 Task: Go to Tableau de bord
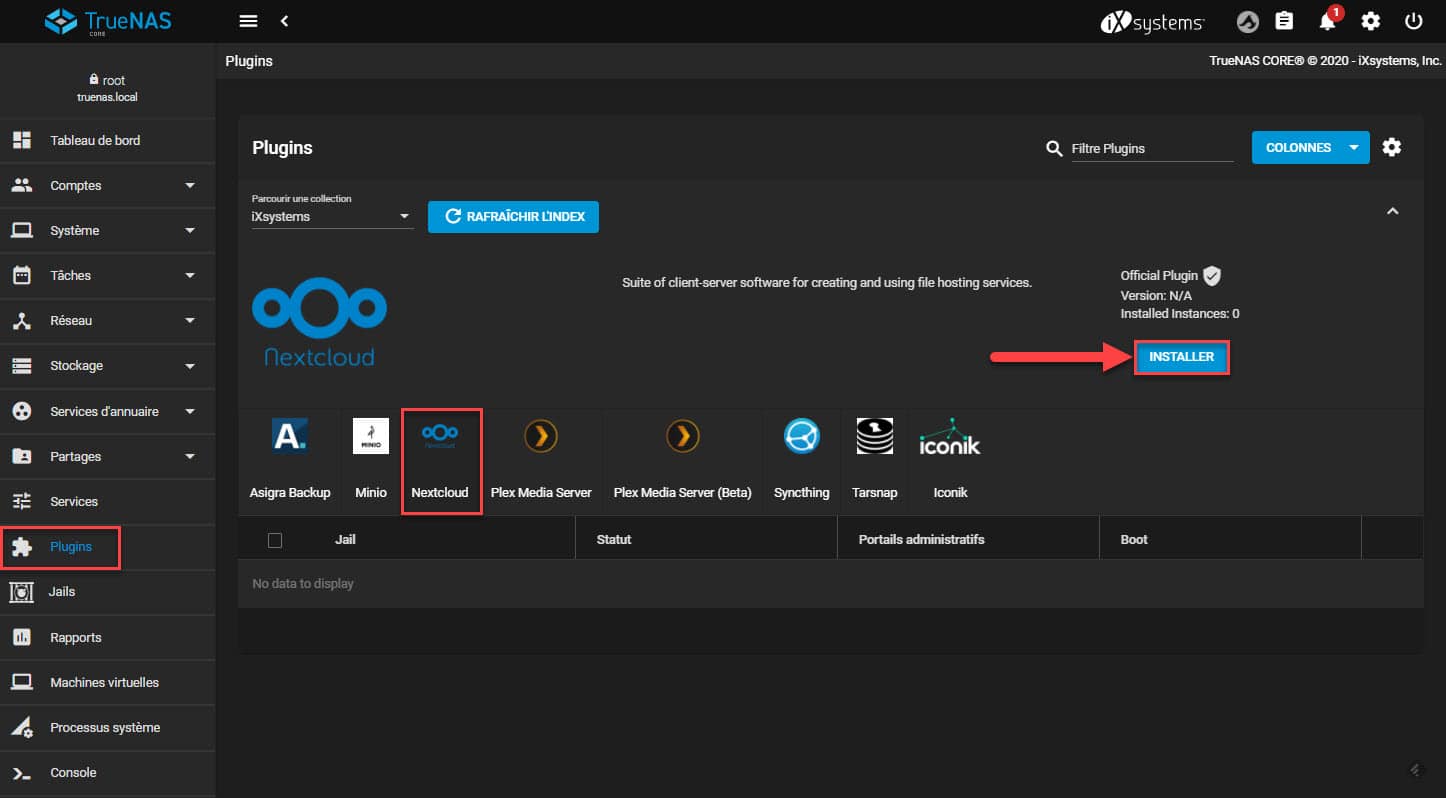click(107, 140)
